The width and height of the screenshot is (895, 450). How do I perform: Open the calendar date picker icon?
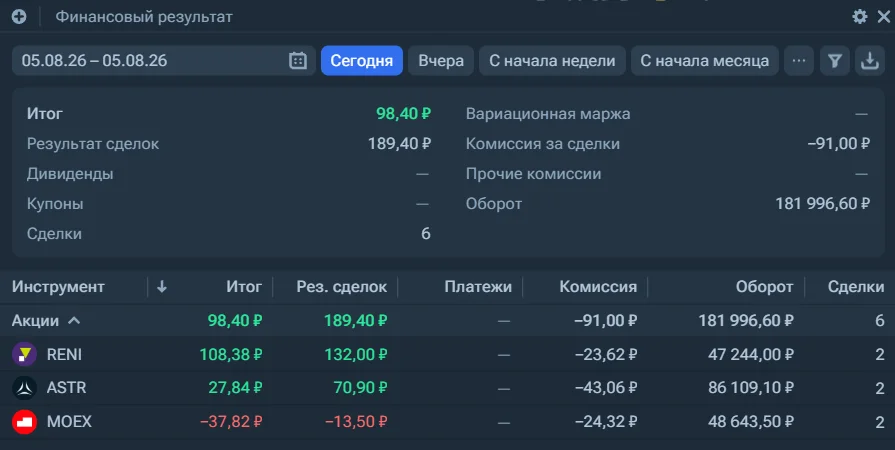coord(298,61)
